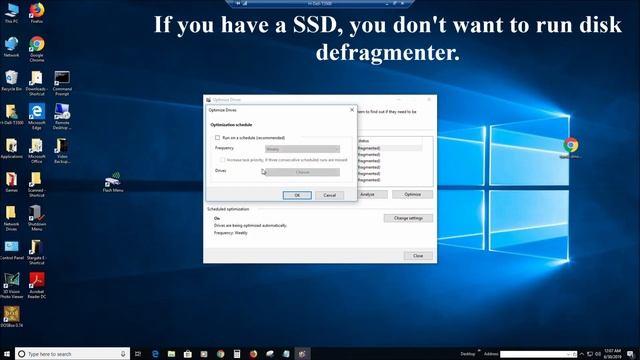Open the This PC desktop icon
This screenshot has width=640, height=360.
[11, 13]
